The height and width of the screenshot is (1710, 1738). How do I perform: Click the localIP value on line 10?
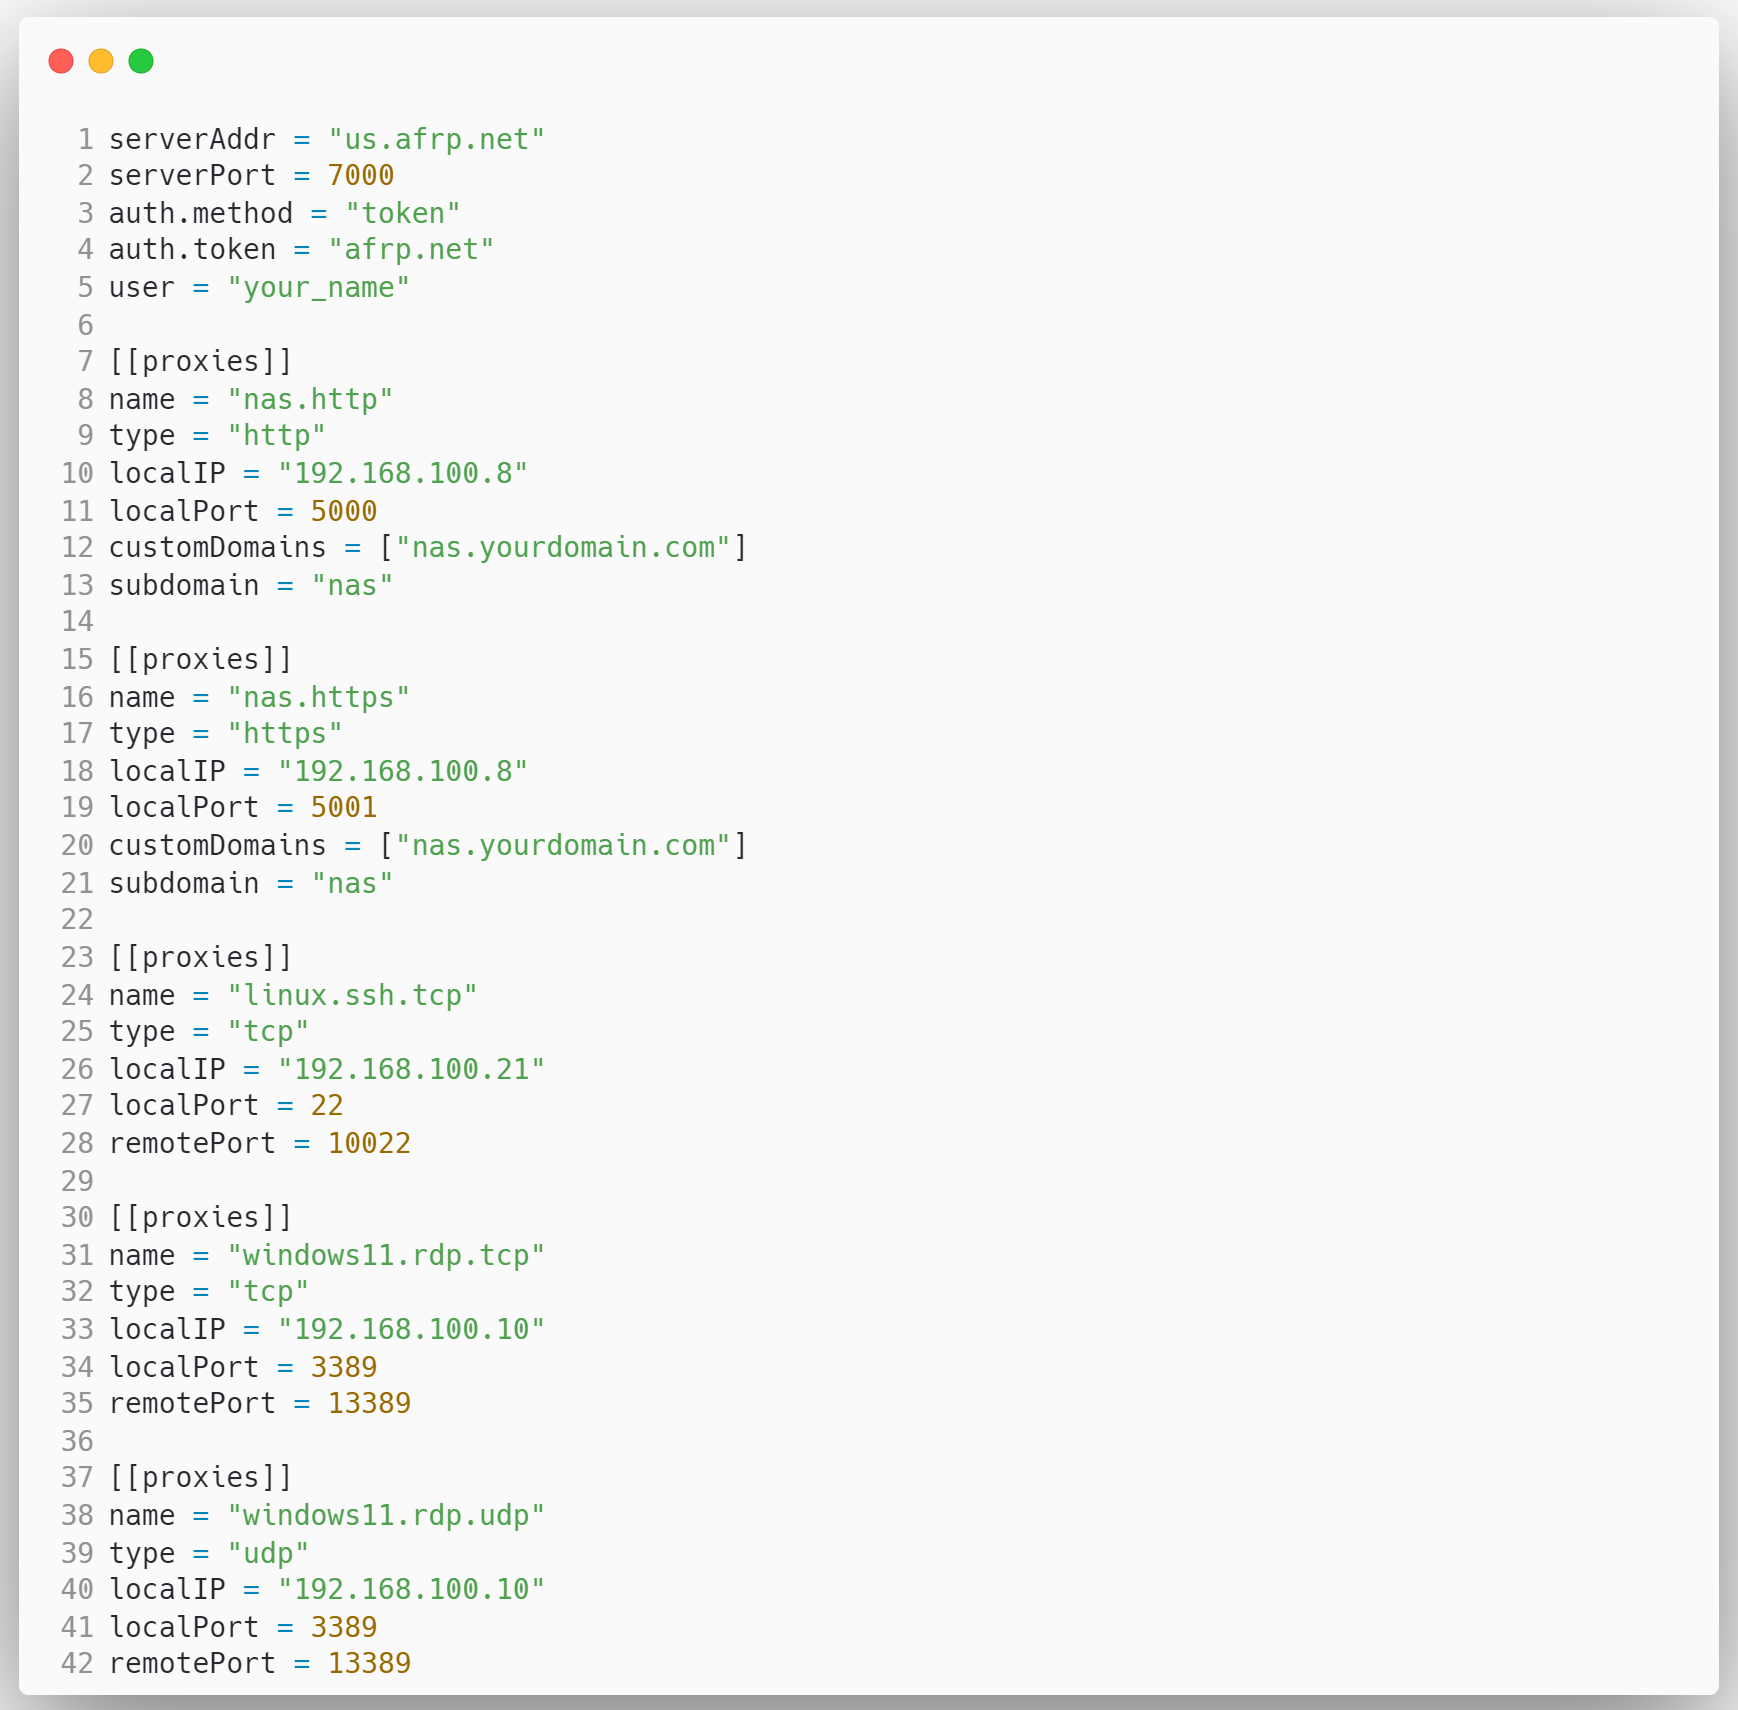coord(402,473)
